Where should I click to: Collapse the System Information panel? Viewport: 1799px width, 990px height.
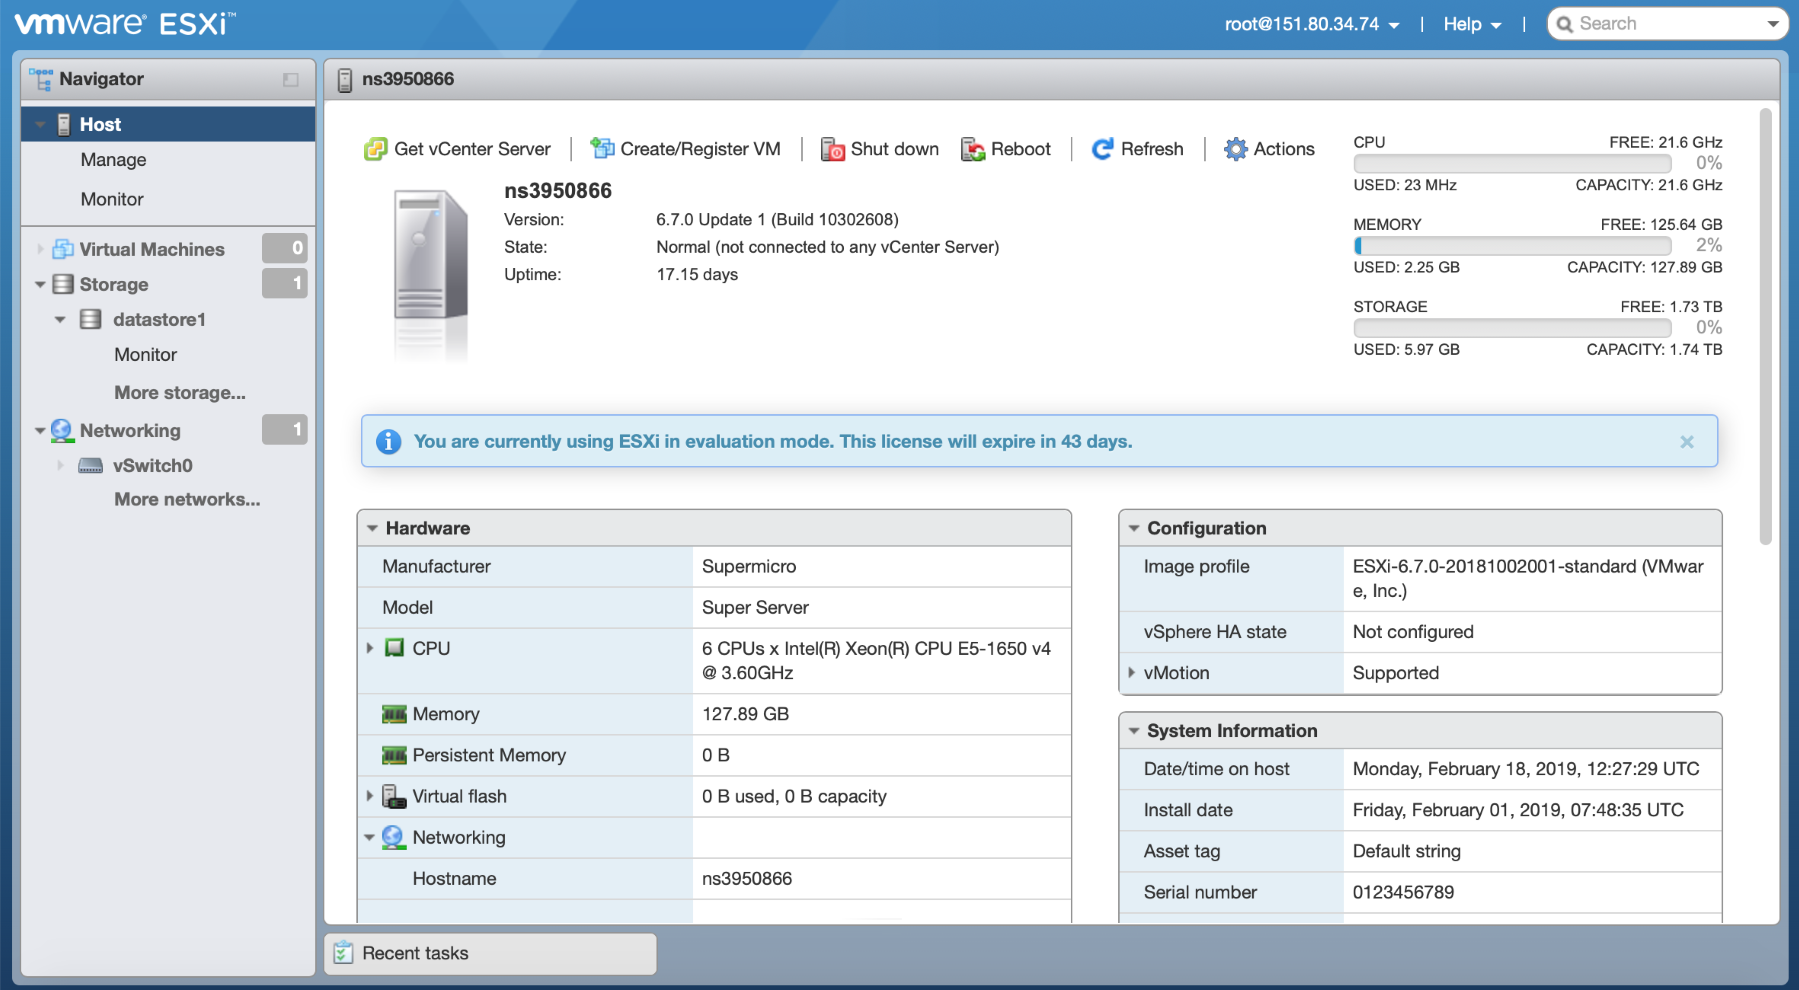(1134, 731)
